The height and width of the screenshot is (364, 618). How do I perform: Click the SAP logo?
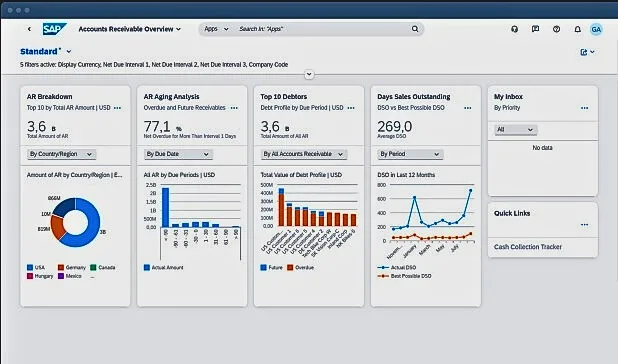tap(54, 29)
